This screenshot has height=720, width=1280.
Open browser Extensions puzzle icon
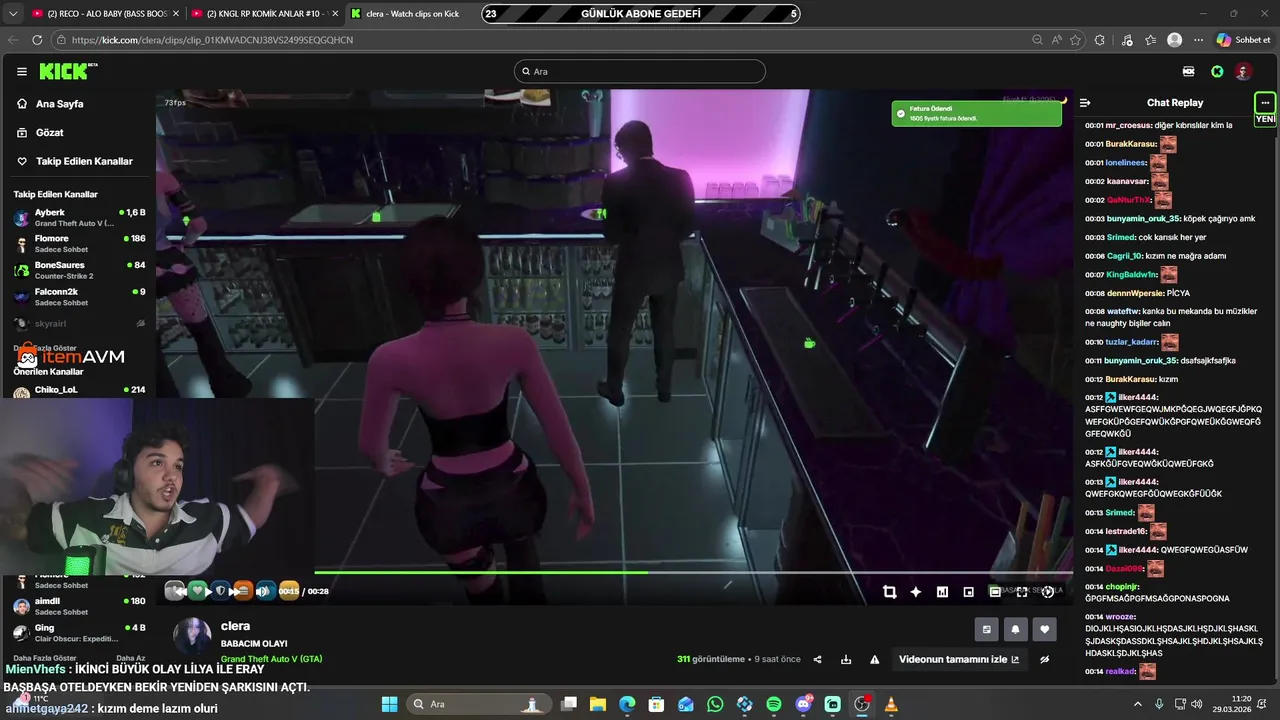click(x=1100, y=40)
